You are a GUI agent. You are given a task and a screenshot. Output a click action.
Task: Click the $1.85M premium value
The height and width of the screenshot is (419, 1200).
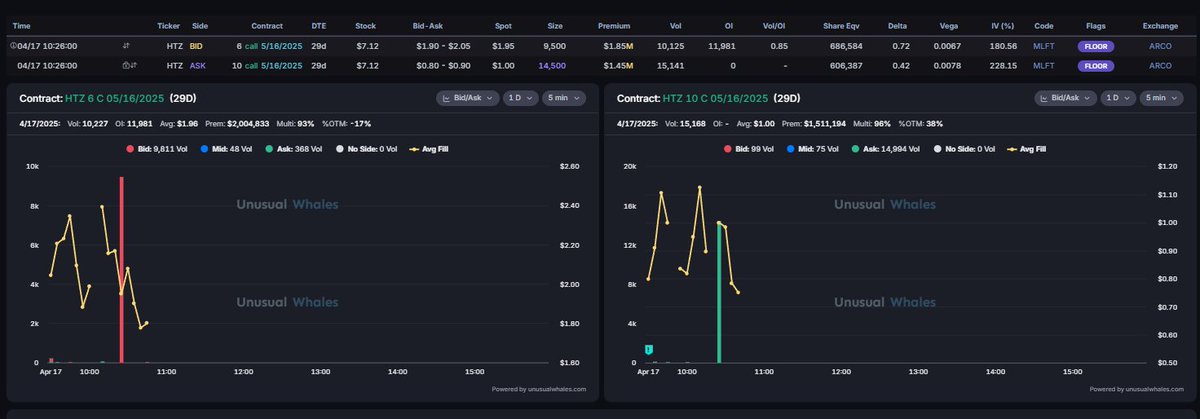point(616,46)
